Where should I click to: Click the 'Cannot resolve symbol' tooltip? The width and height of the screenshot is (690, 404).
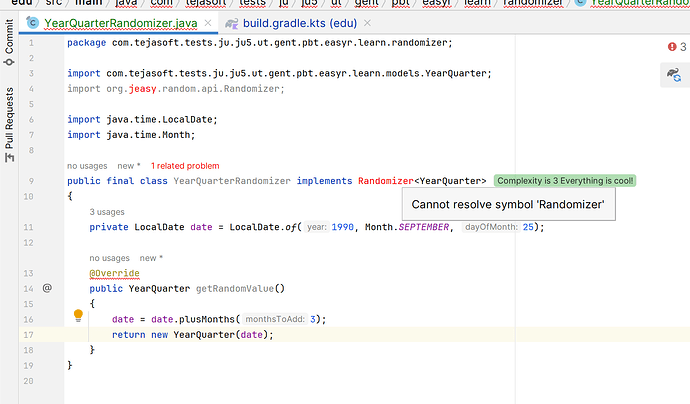coord(508,204)
